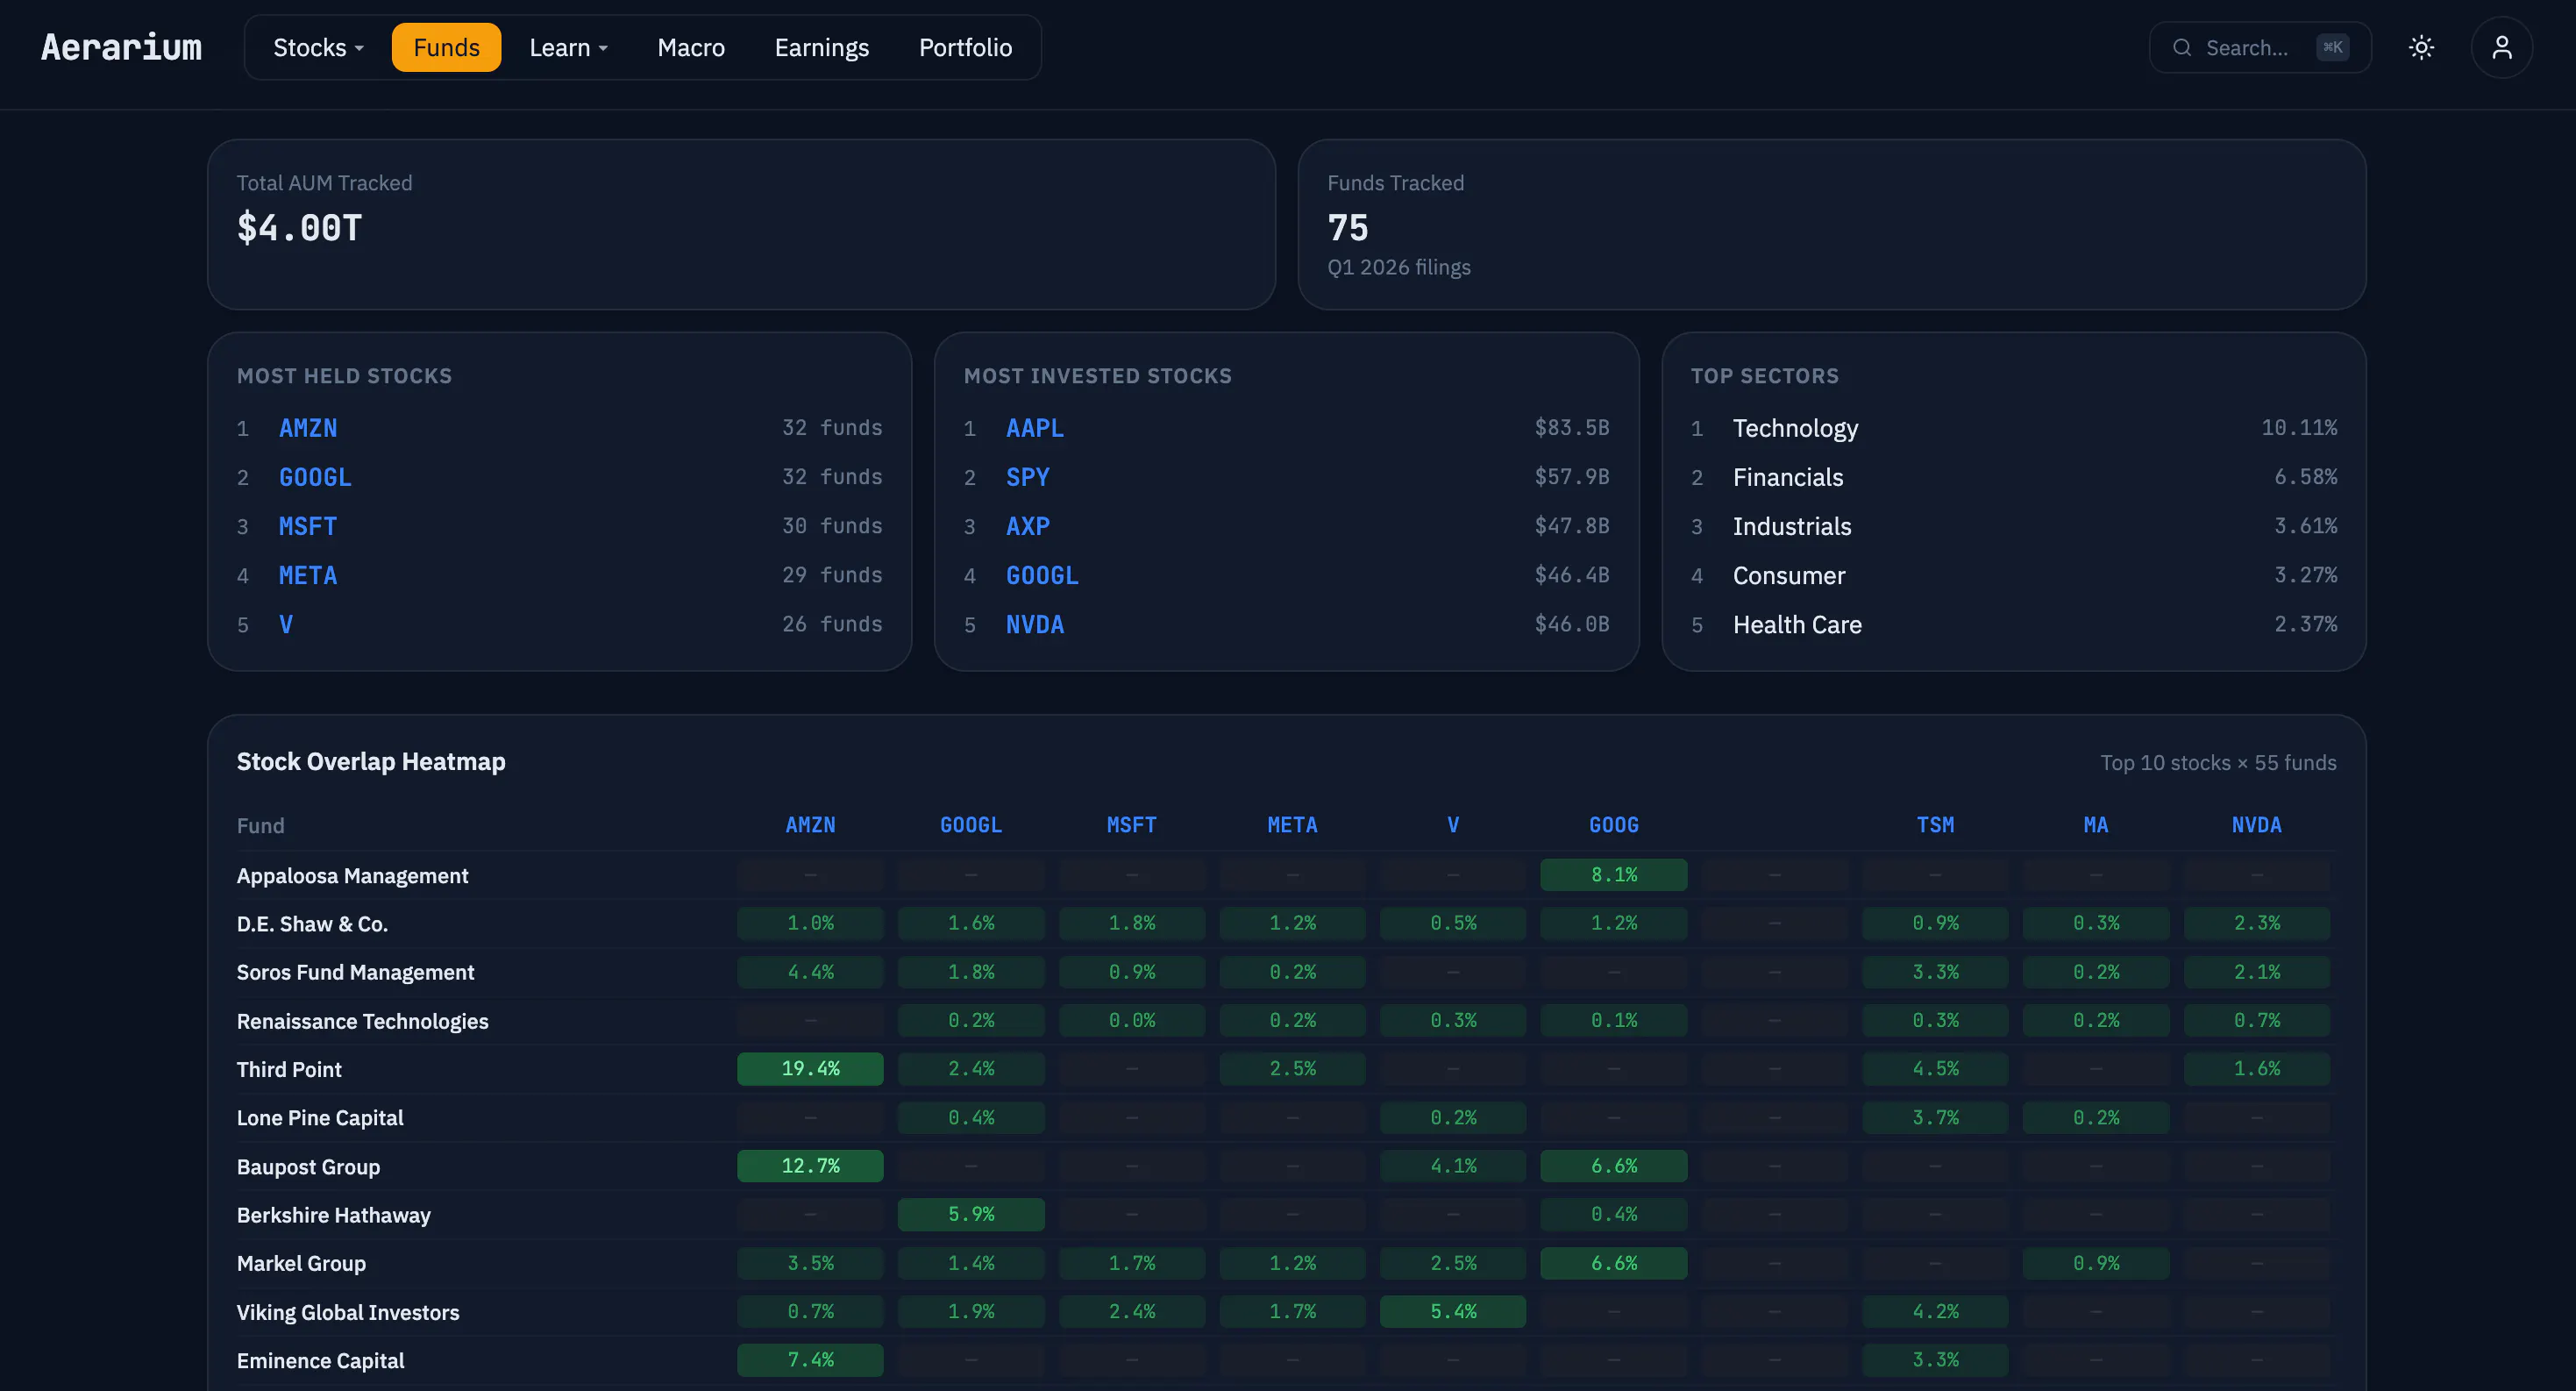Select MSFT in Most Held Stocks list
This screenshot has width=2576, height=1391.
[308, 526]
